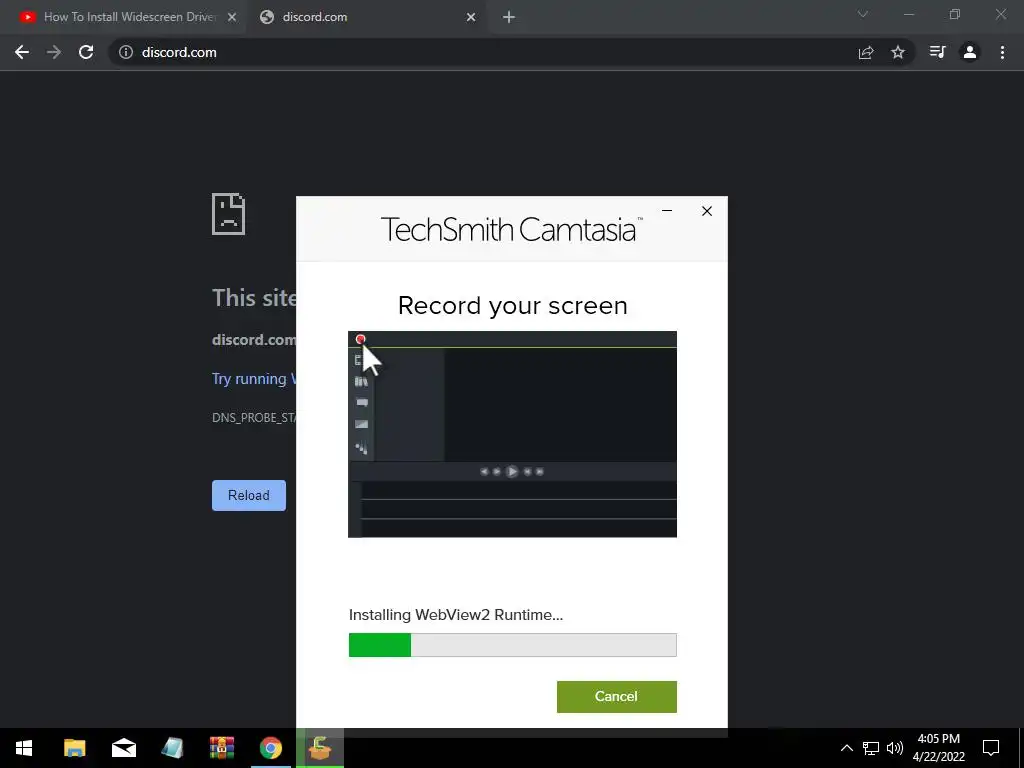This screenshot has width=1024, height=768.
Task: Open the tab search dropdown arrow
Action: (863, 14)
